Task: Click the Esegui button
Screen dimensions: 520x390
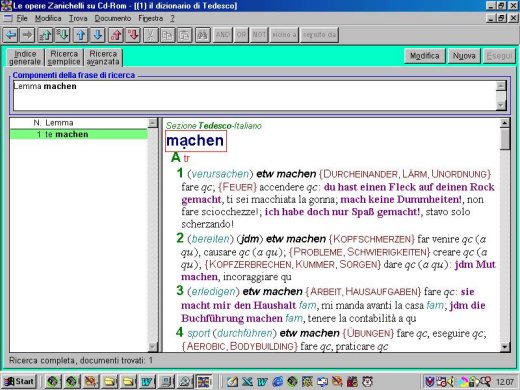Action: click(499, 56)
